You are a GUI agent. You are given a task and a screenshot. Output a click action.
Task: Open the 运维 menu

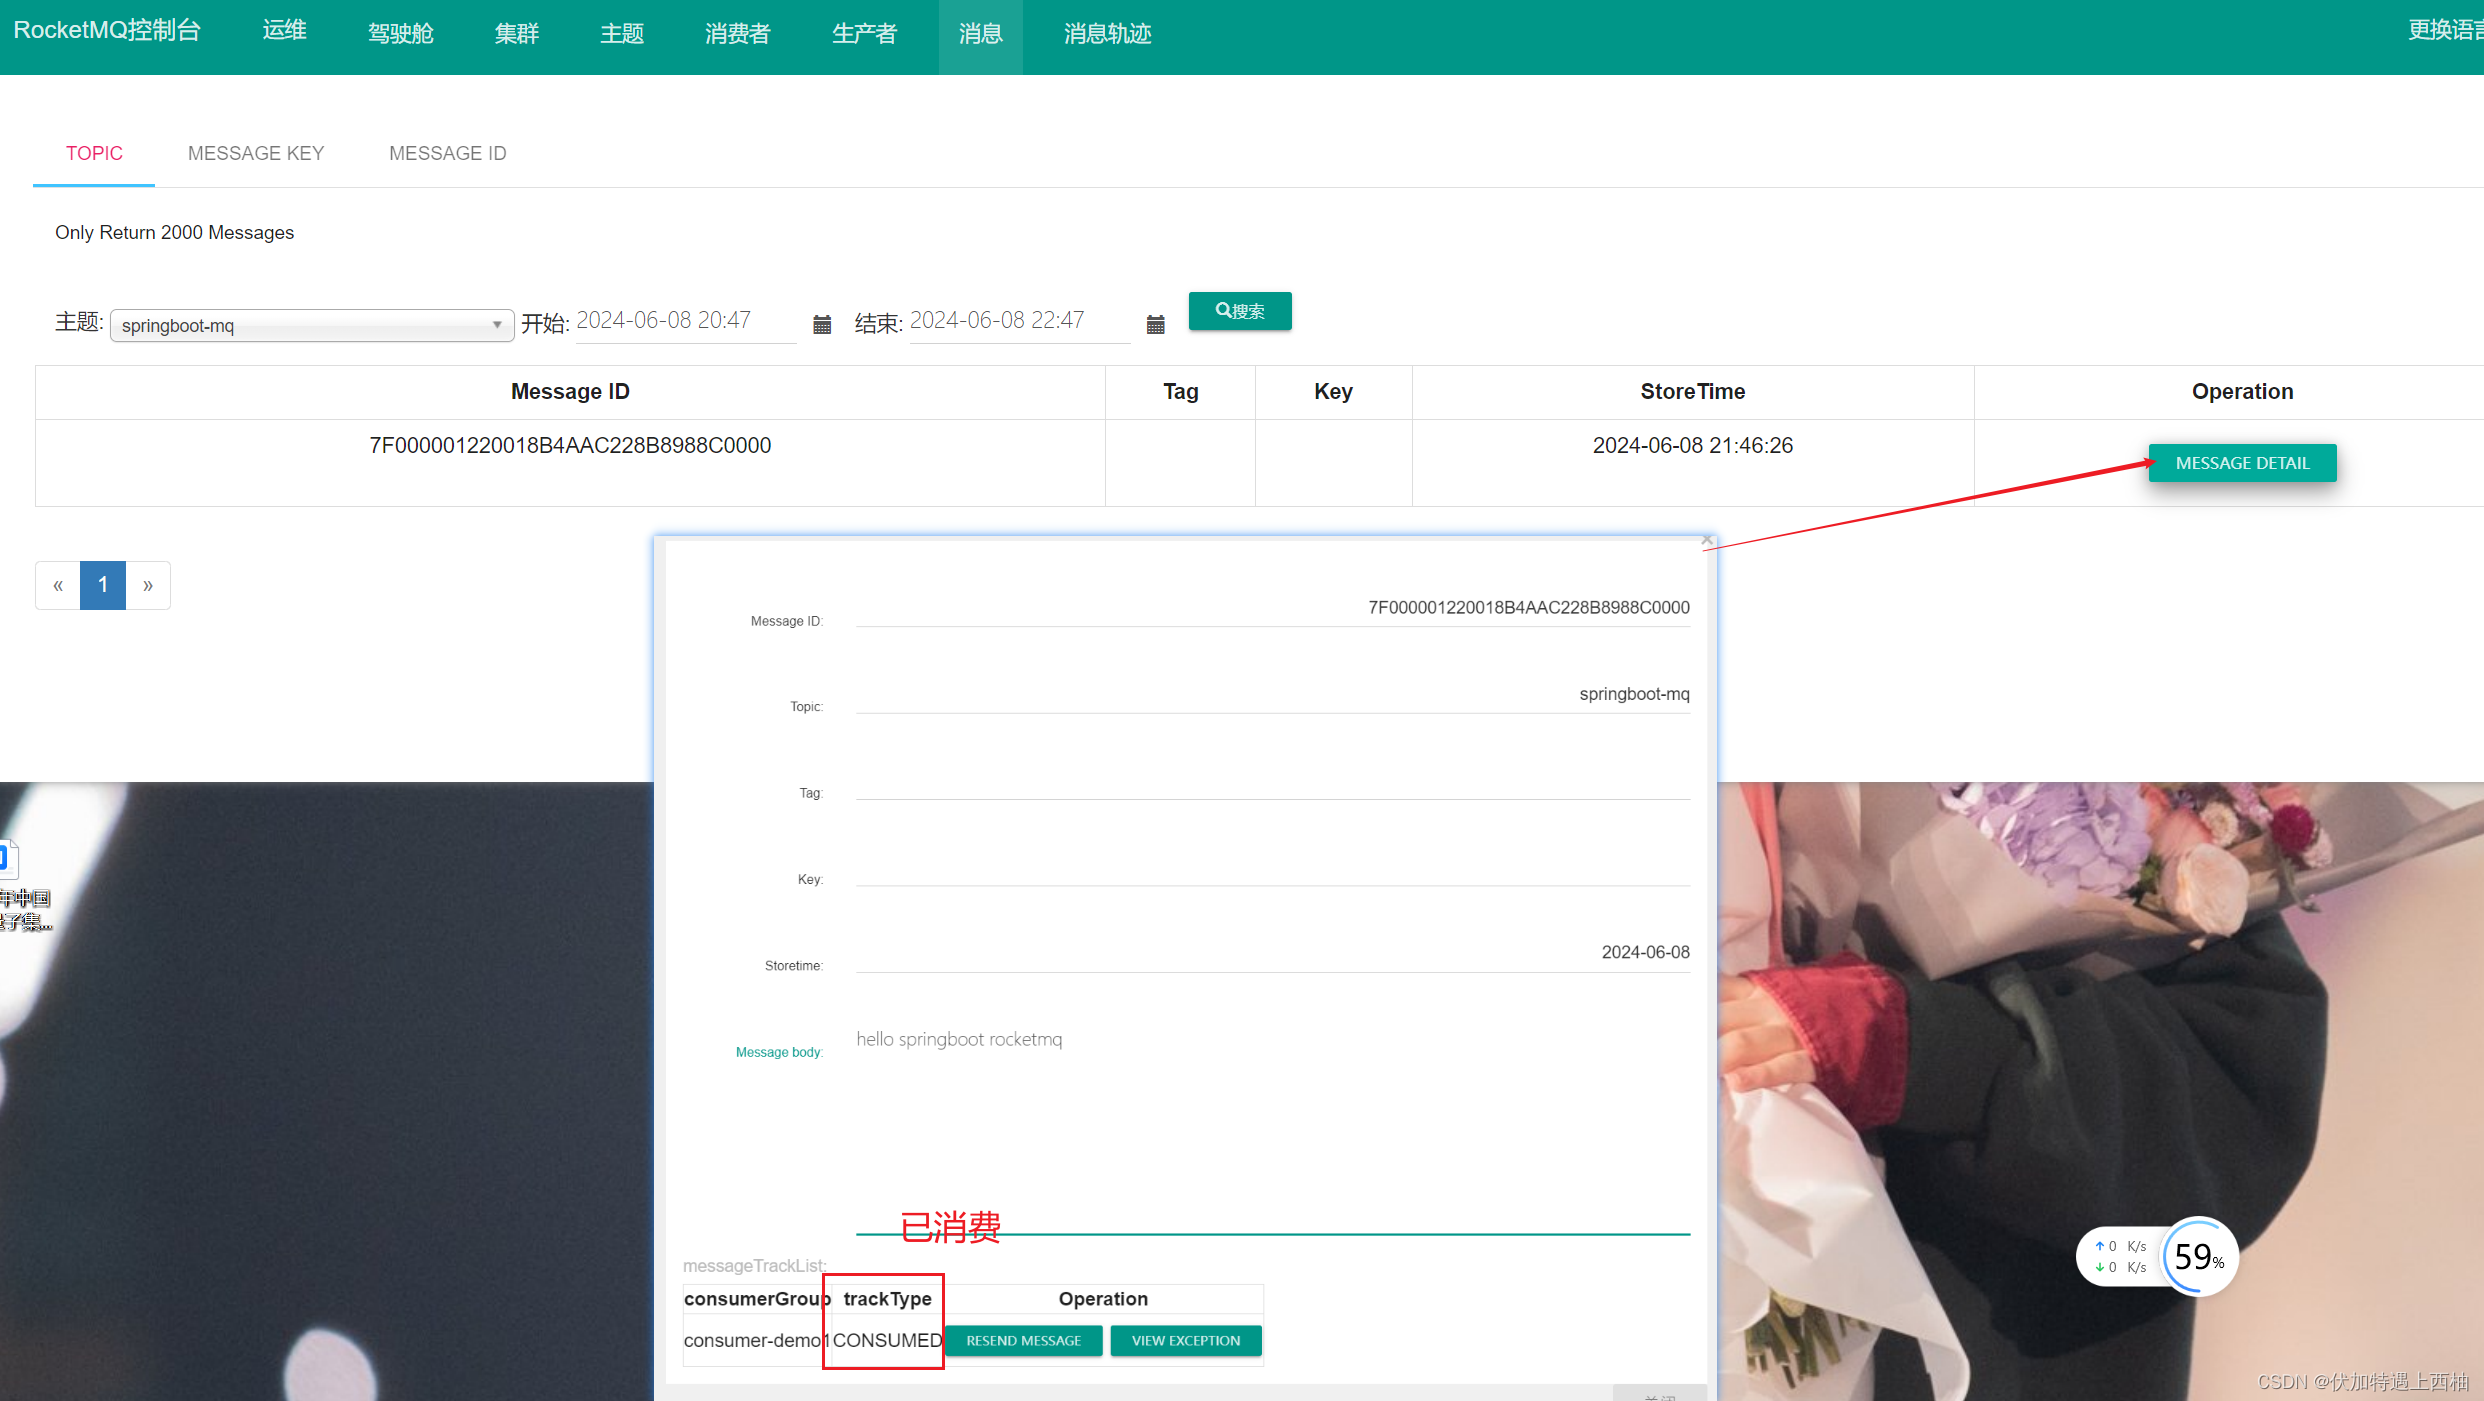coord(285,31)
